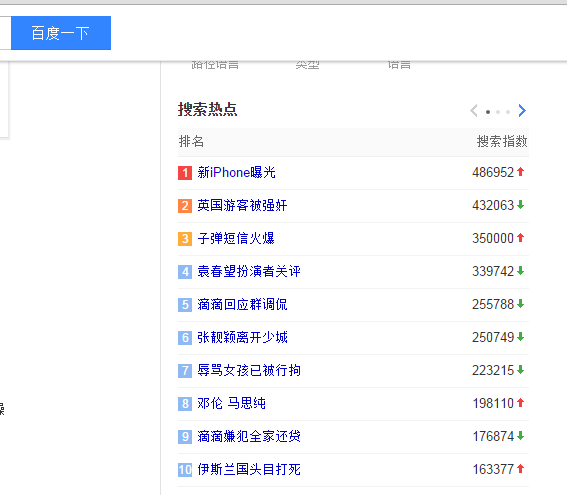The image size is (567, 495).
Task: Click the rank 3 badge icon
Action: click(185, 239)
